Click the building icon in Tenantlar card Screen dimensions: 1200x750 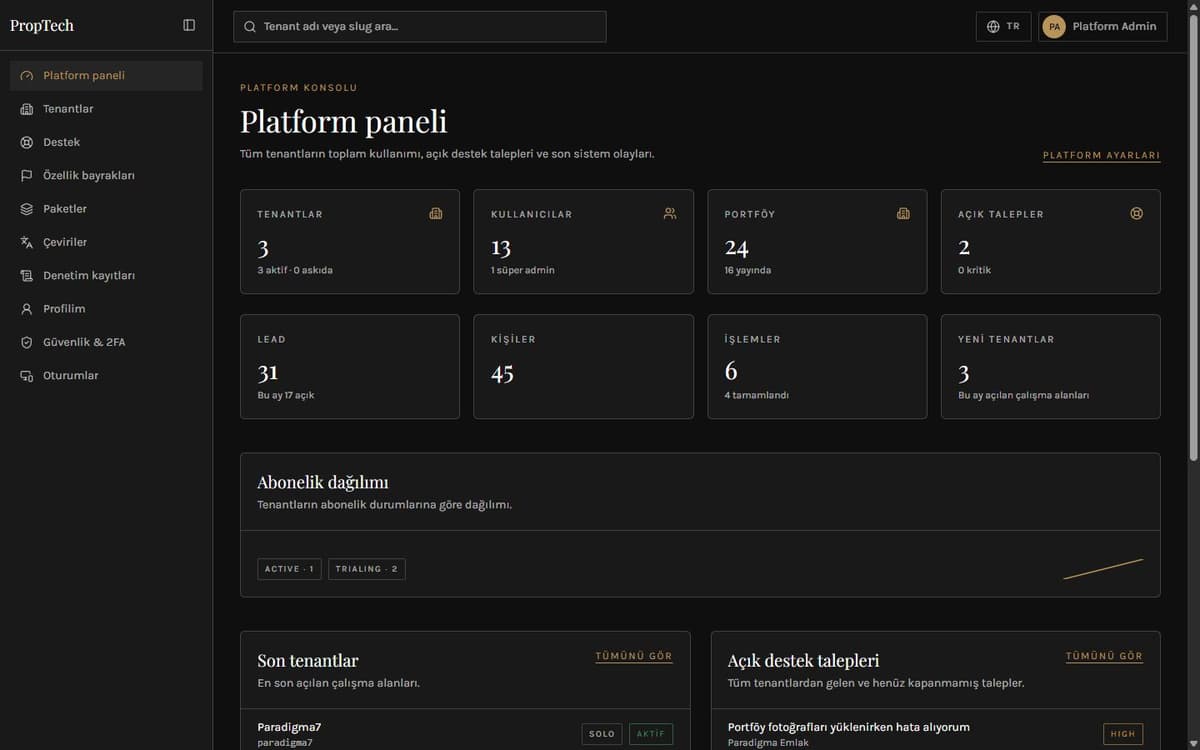[436, 213]
